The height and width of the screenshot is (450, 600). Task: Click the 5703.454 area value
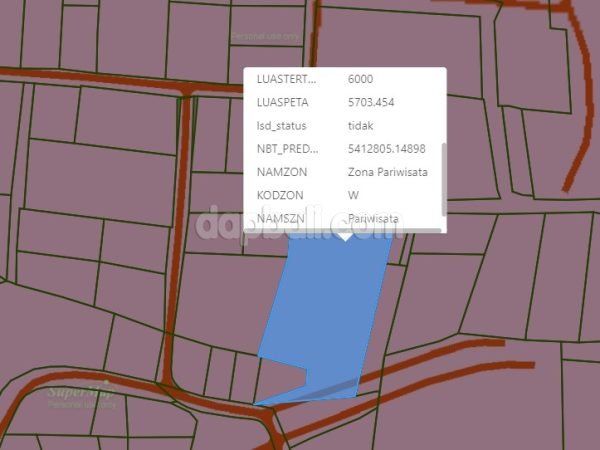pos(373,102)
